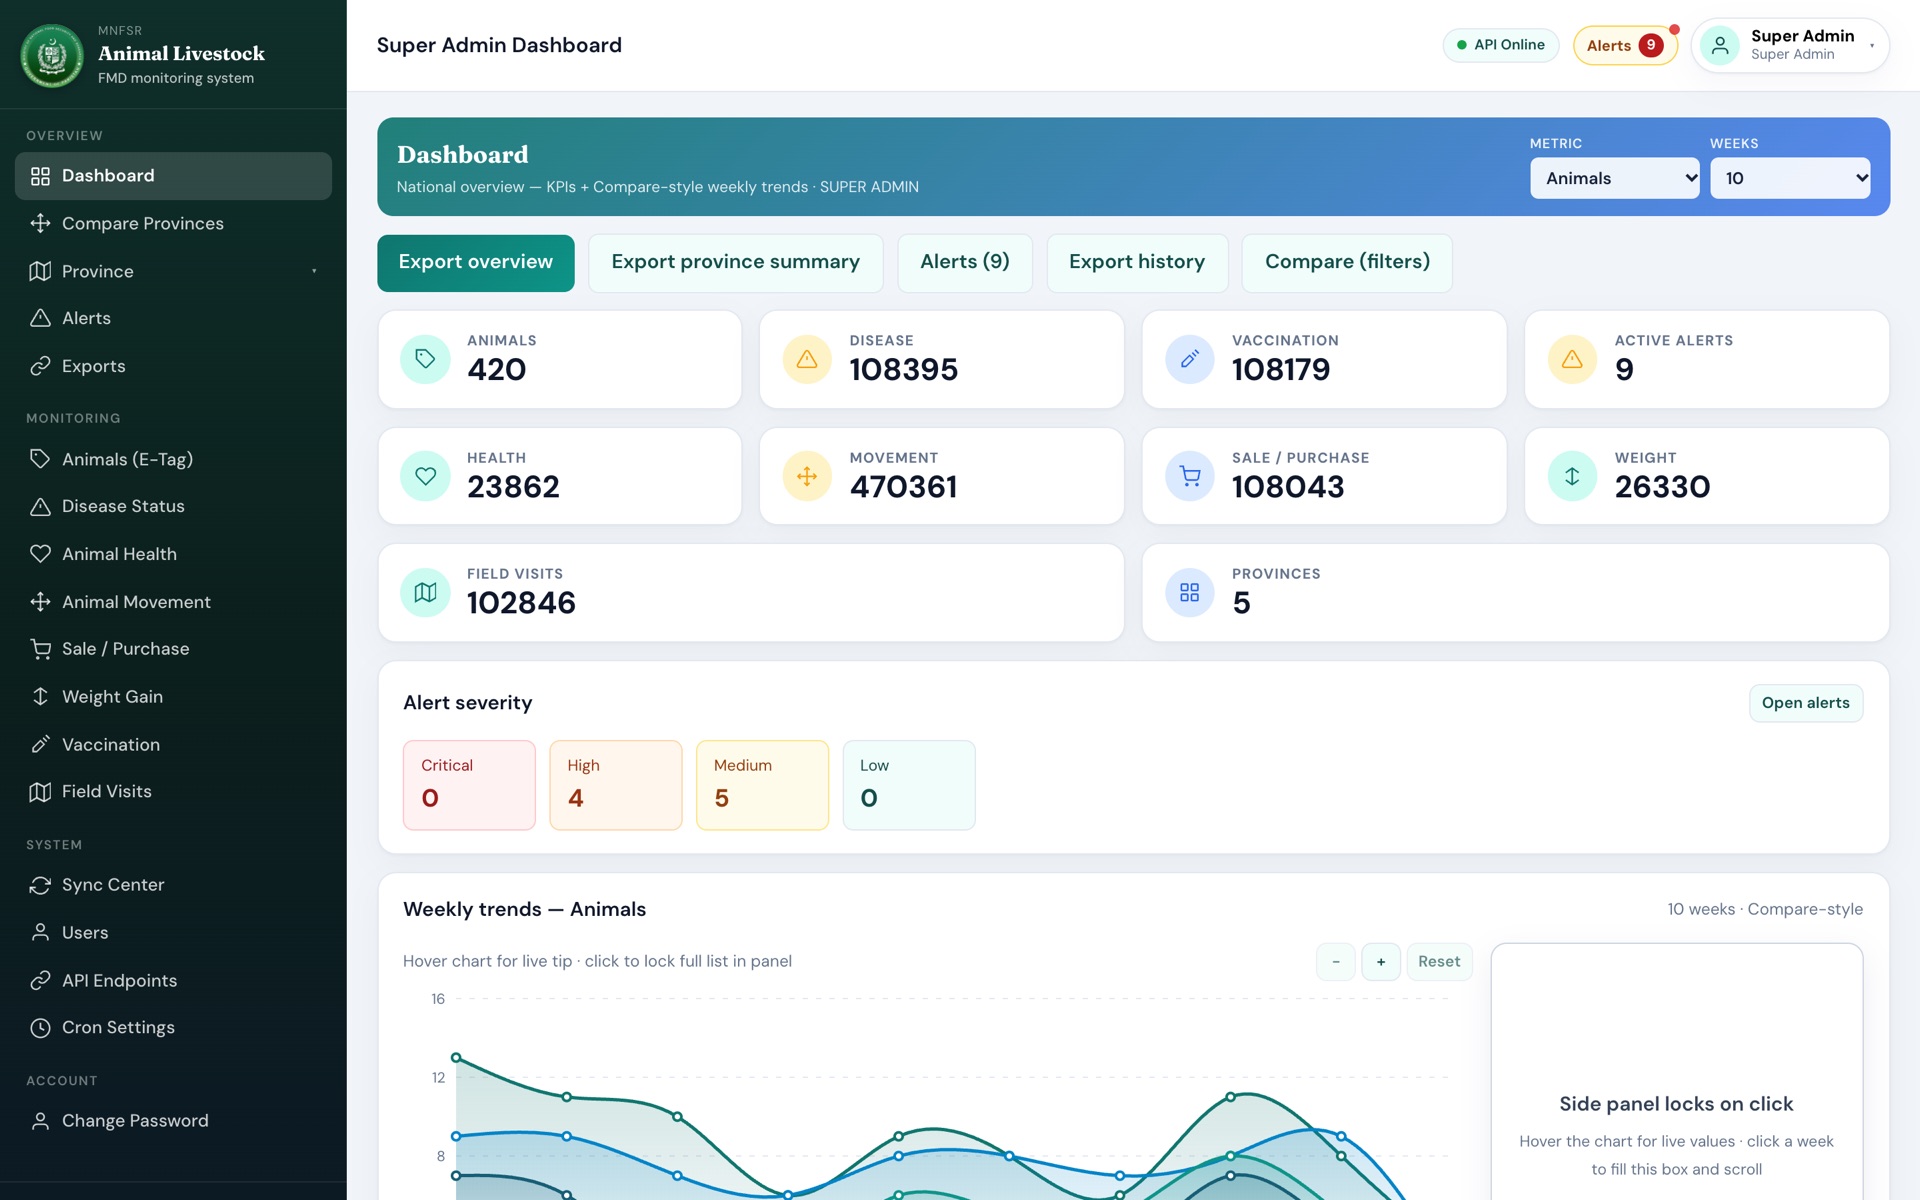The width and height of the screenshot is (1920, 1200).
Task: Click the Sale / Purchase cart icon in sidebar
Action: (40, 649)
